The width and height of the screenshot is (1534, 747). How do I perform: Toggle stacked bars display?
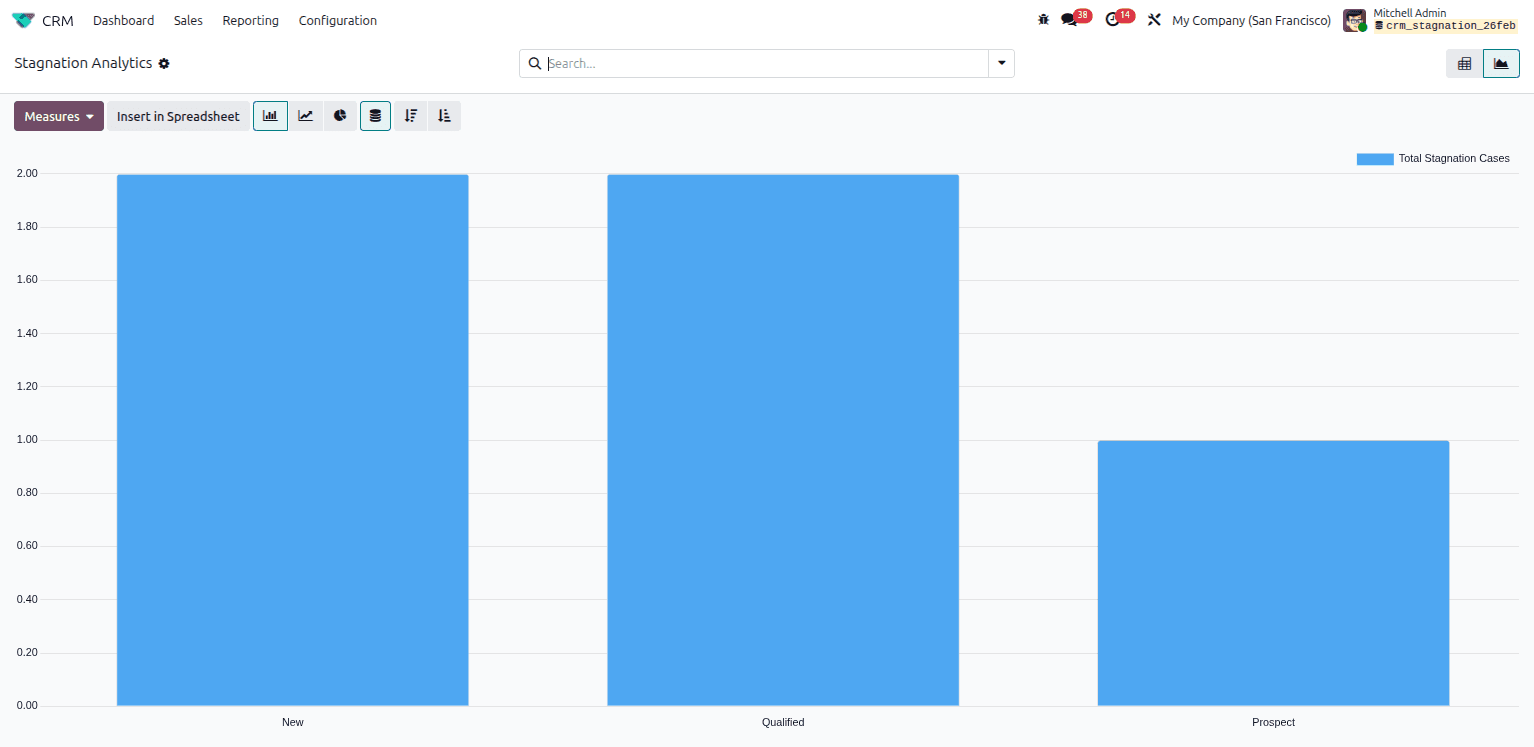click(x=375, y=115)
